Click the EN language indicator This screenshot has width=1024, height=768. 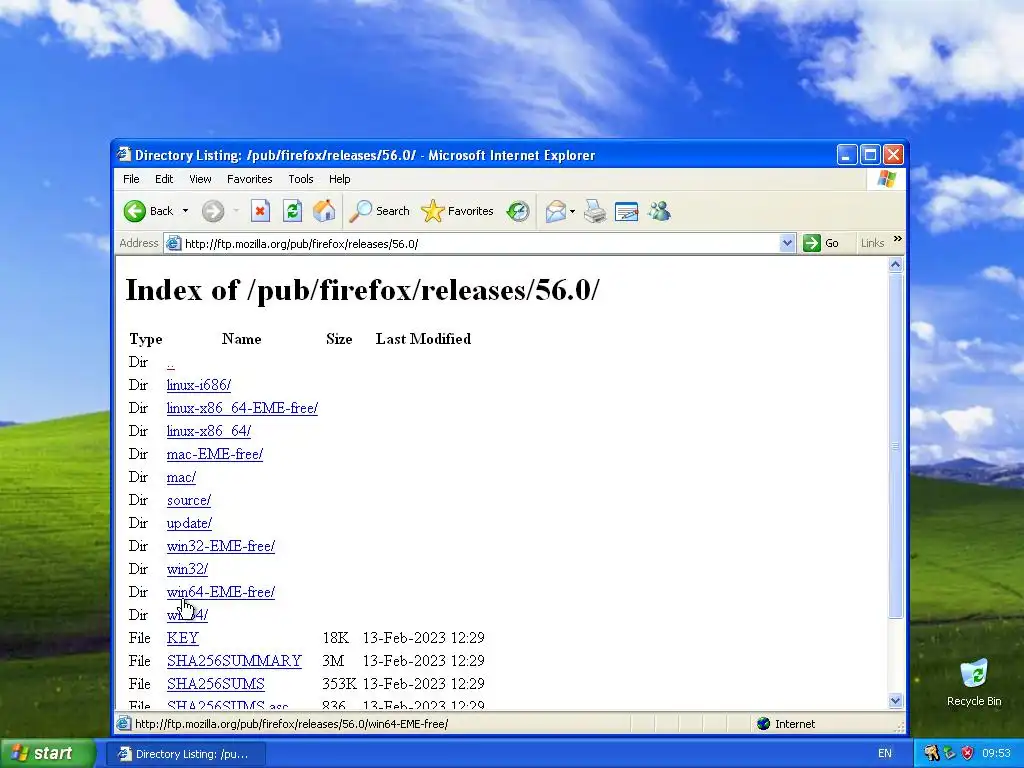coord(885,753)
